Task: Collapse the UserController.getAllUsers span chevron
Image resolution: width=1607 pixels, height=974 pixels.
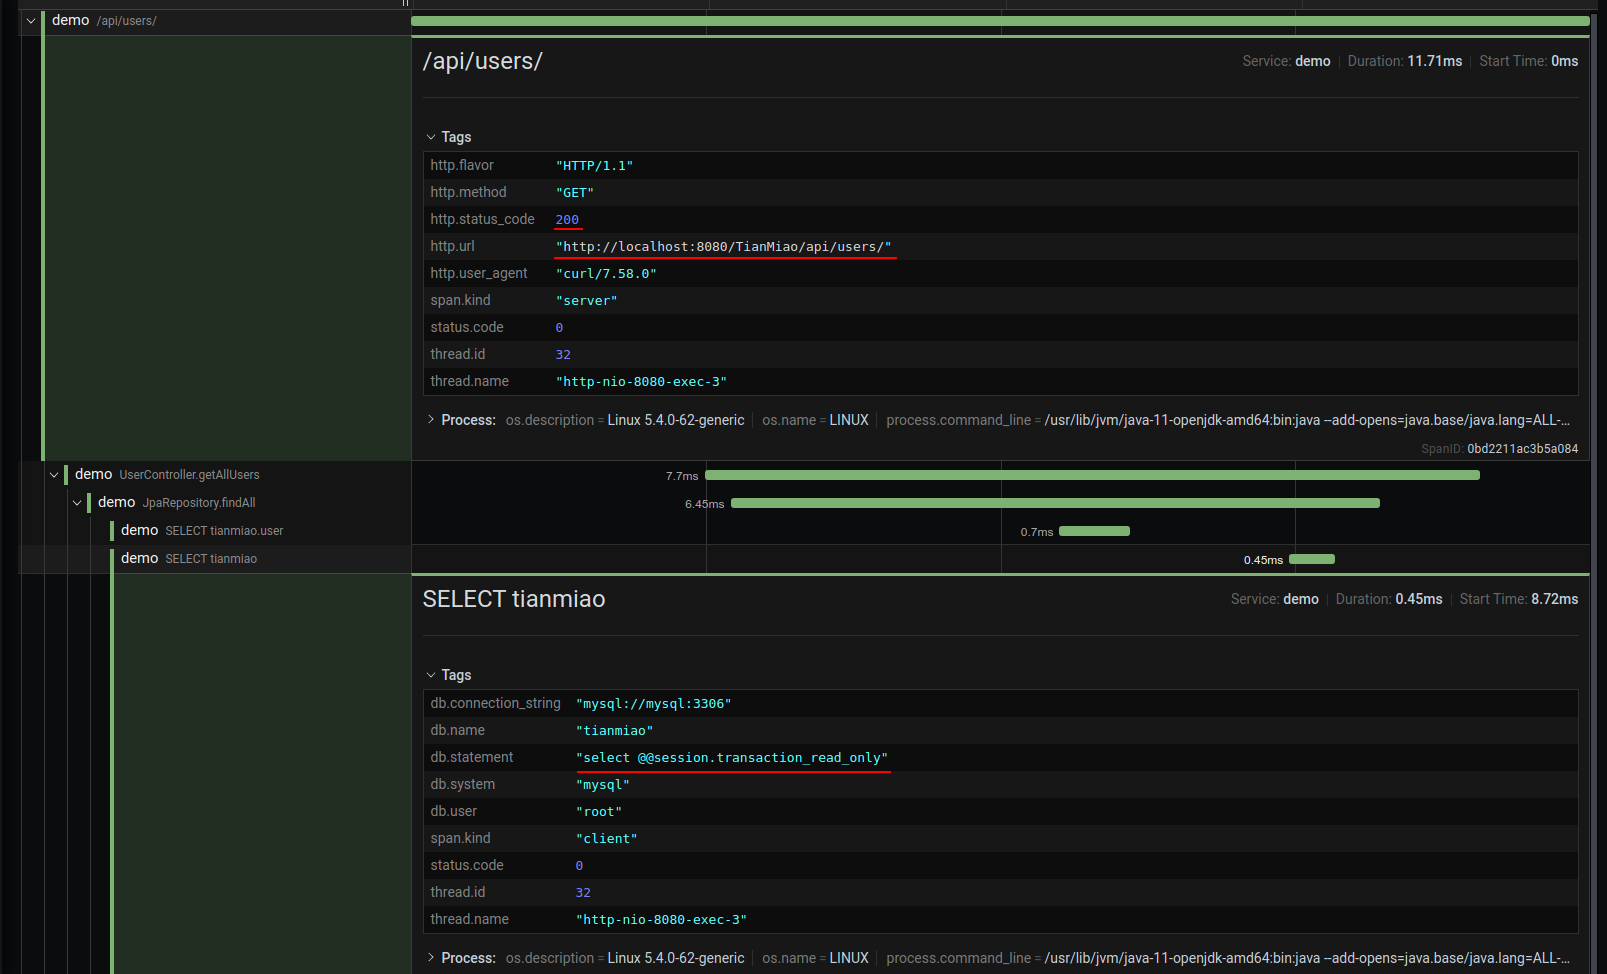Action: pos(54,475)
